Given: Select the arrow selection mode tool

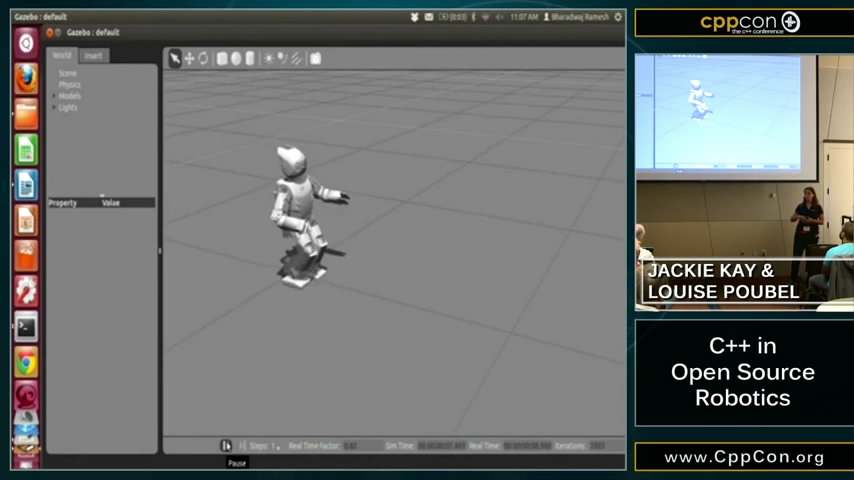Looking at the screenshot, I should click(175, 58).
